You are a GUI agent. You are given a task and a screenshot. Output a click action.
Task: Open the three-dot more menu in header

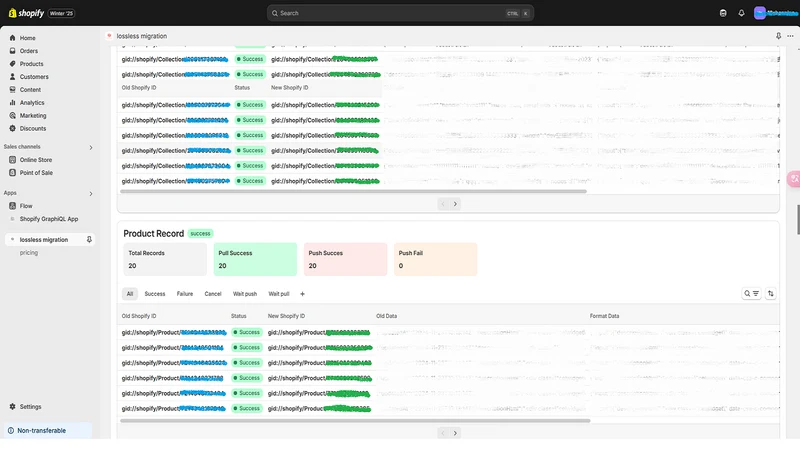tap(790, 36)
